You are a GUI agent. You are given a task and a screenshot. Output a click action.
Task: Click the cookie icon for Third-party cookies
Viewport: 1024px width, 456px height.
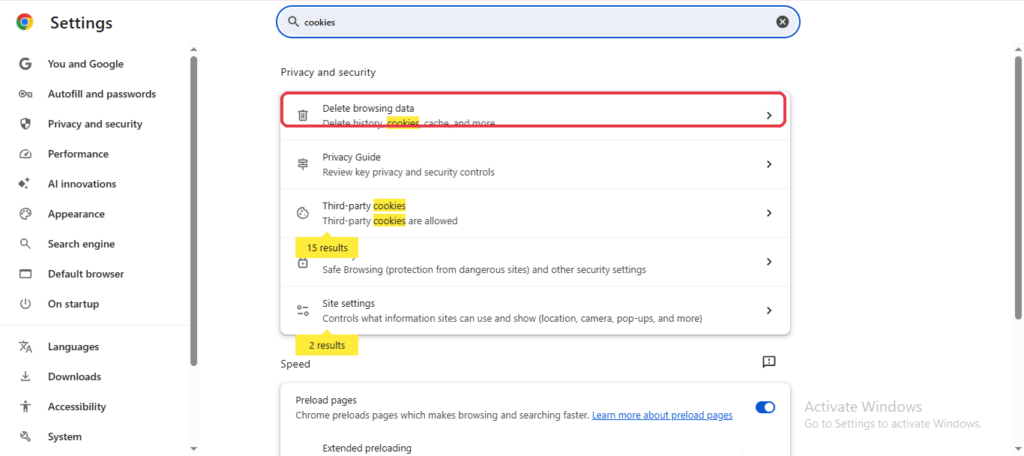point(303,213)
